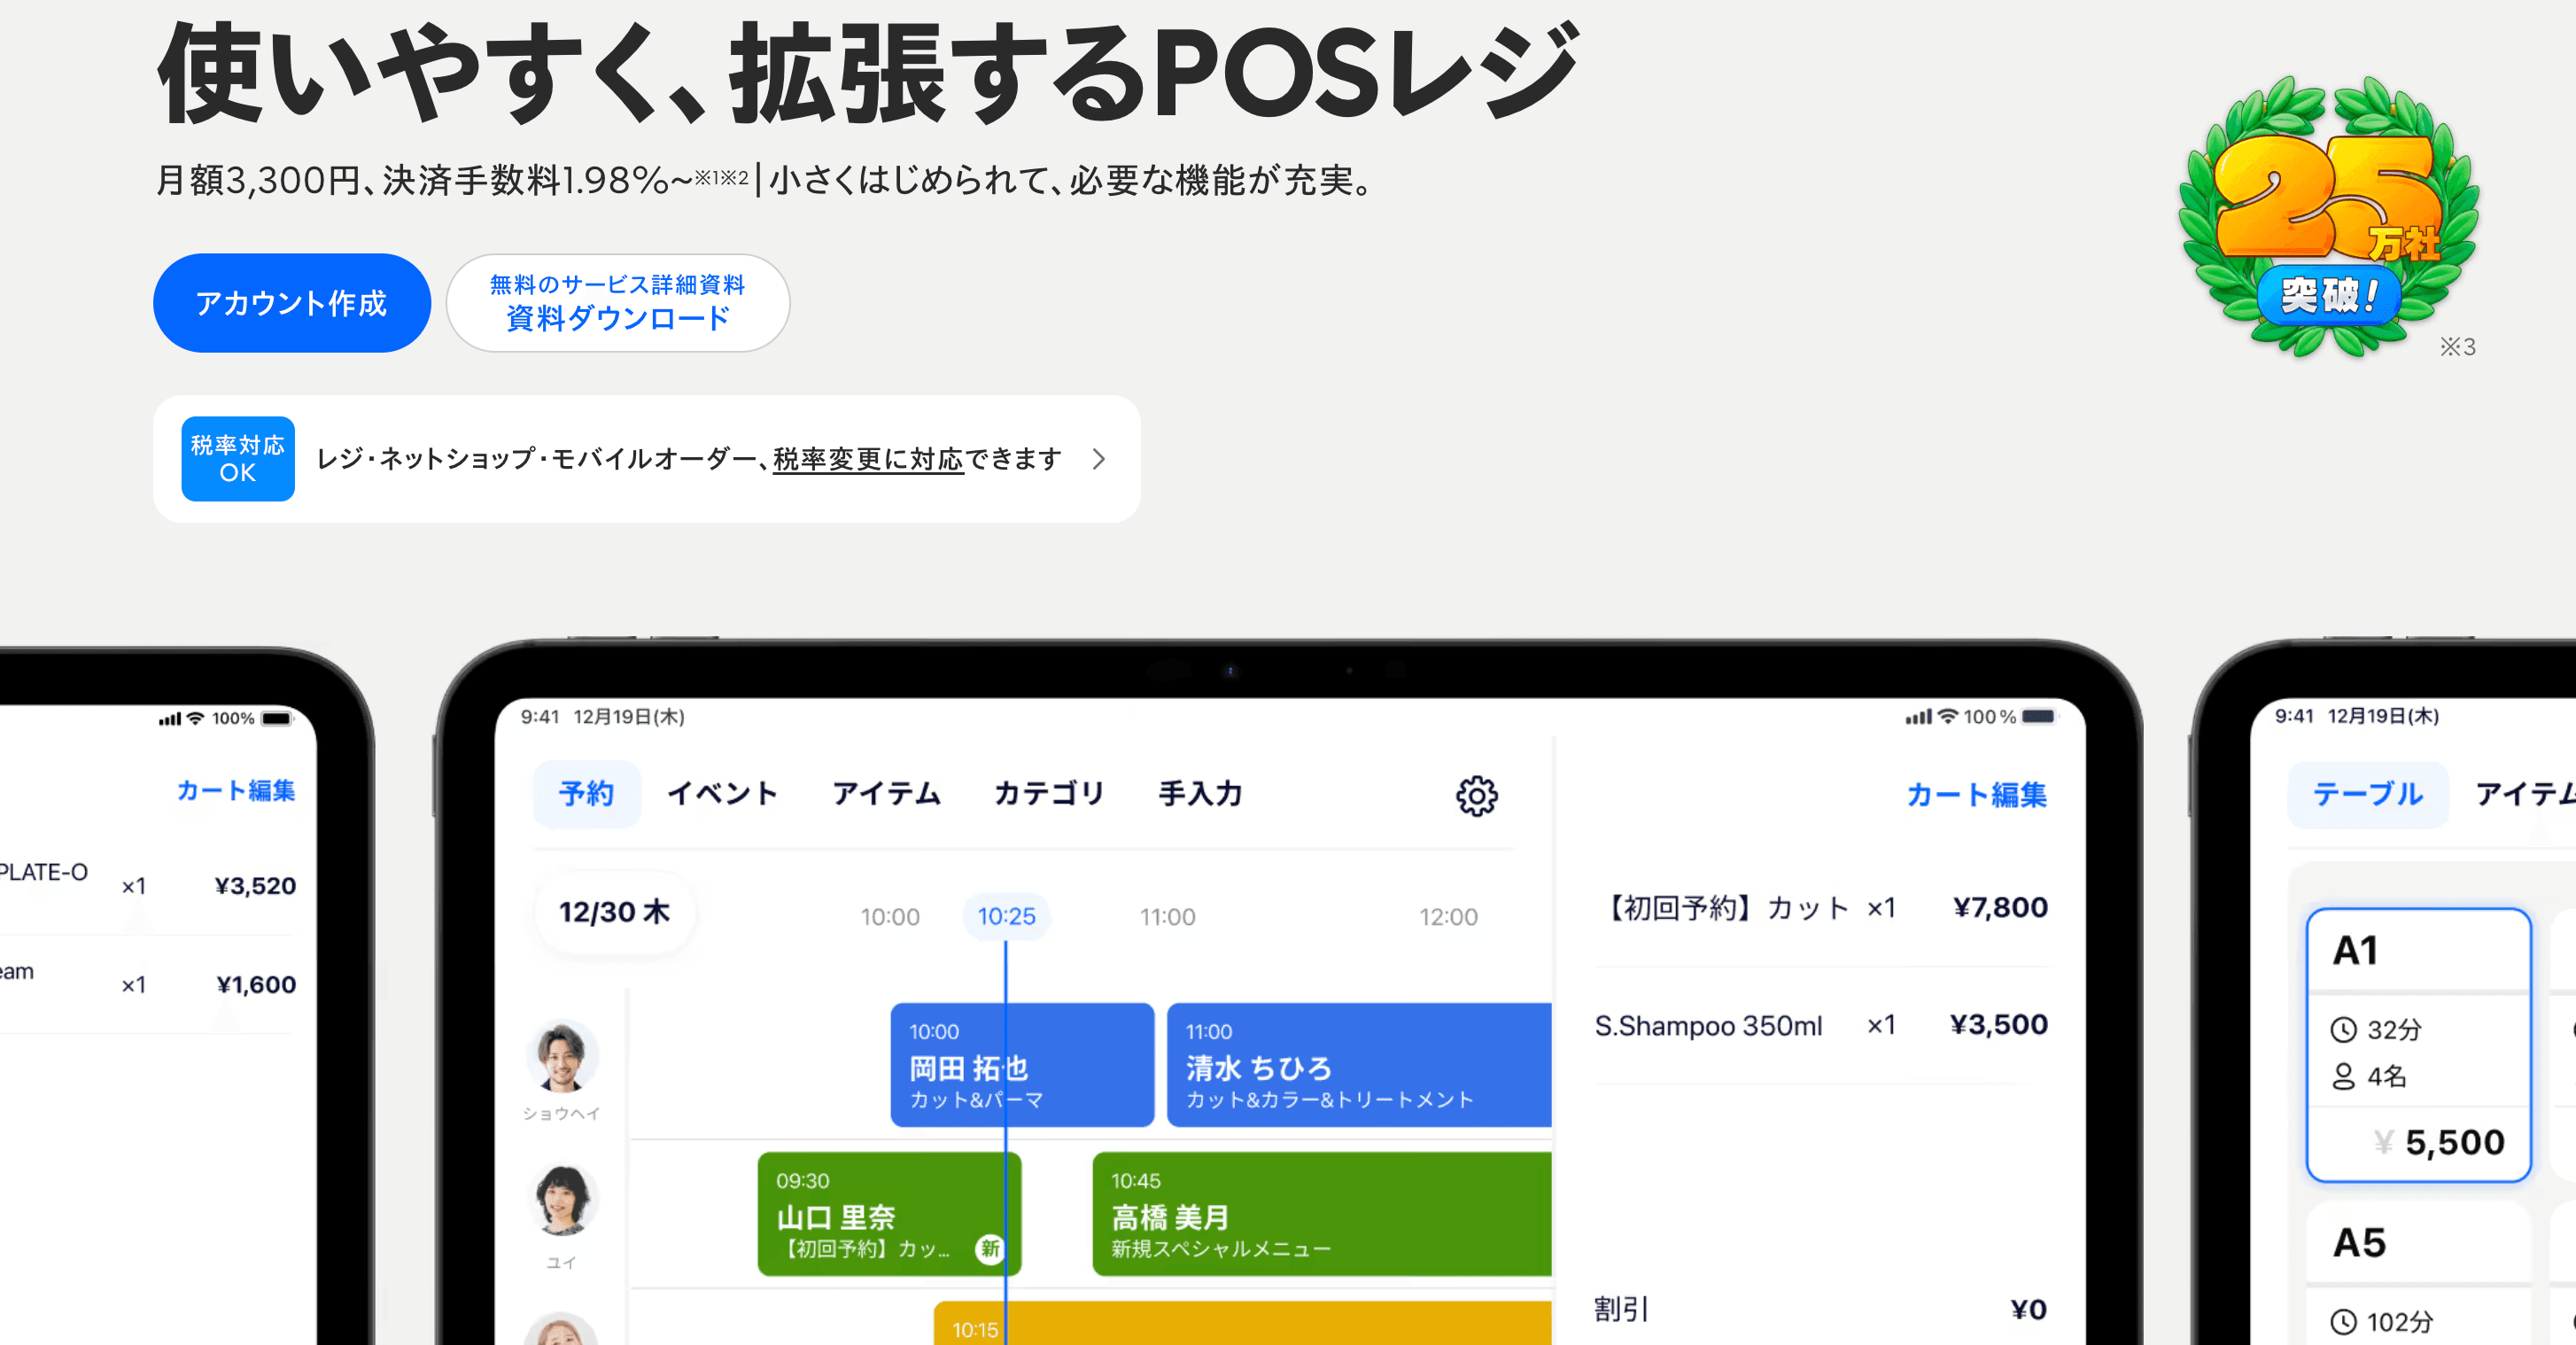Open 岡田 拓也 10:00 appointment block

click(1022, 1065)
